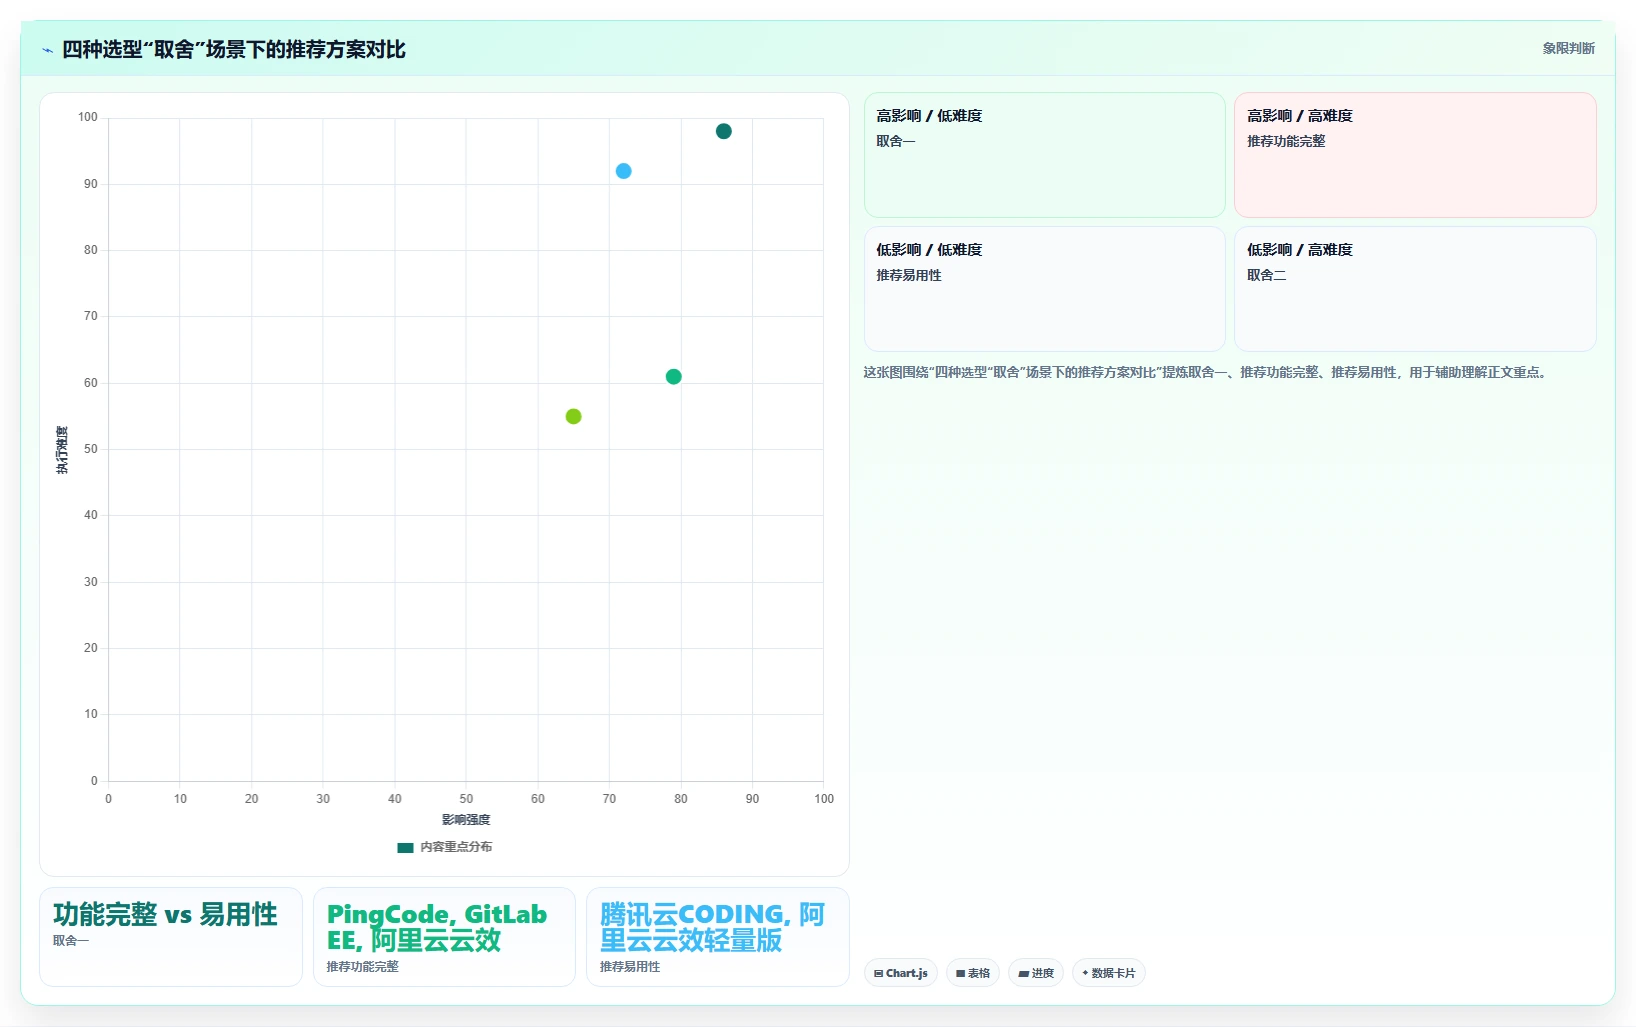
Task: Click the 数据卡片 tag
Action: [x=1109, y=973]
